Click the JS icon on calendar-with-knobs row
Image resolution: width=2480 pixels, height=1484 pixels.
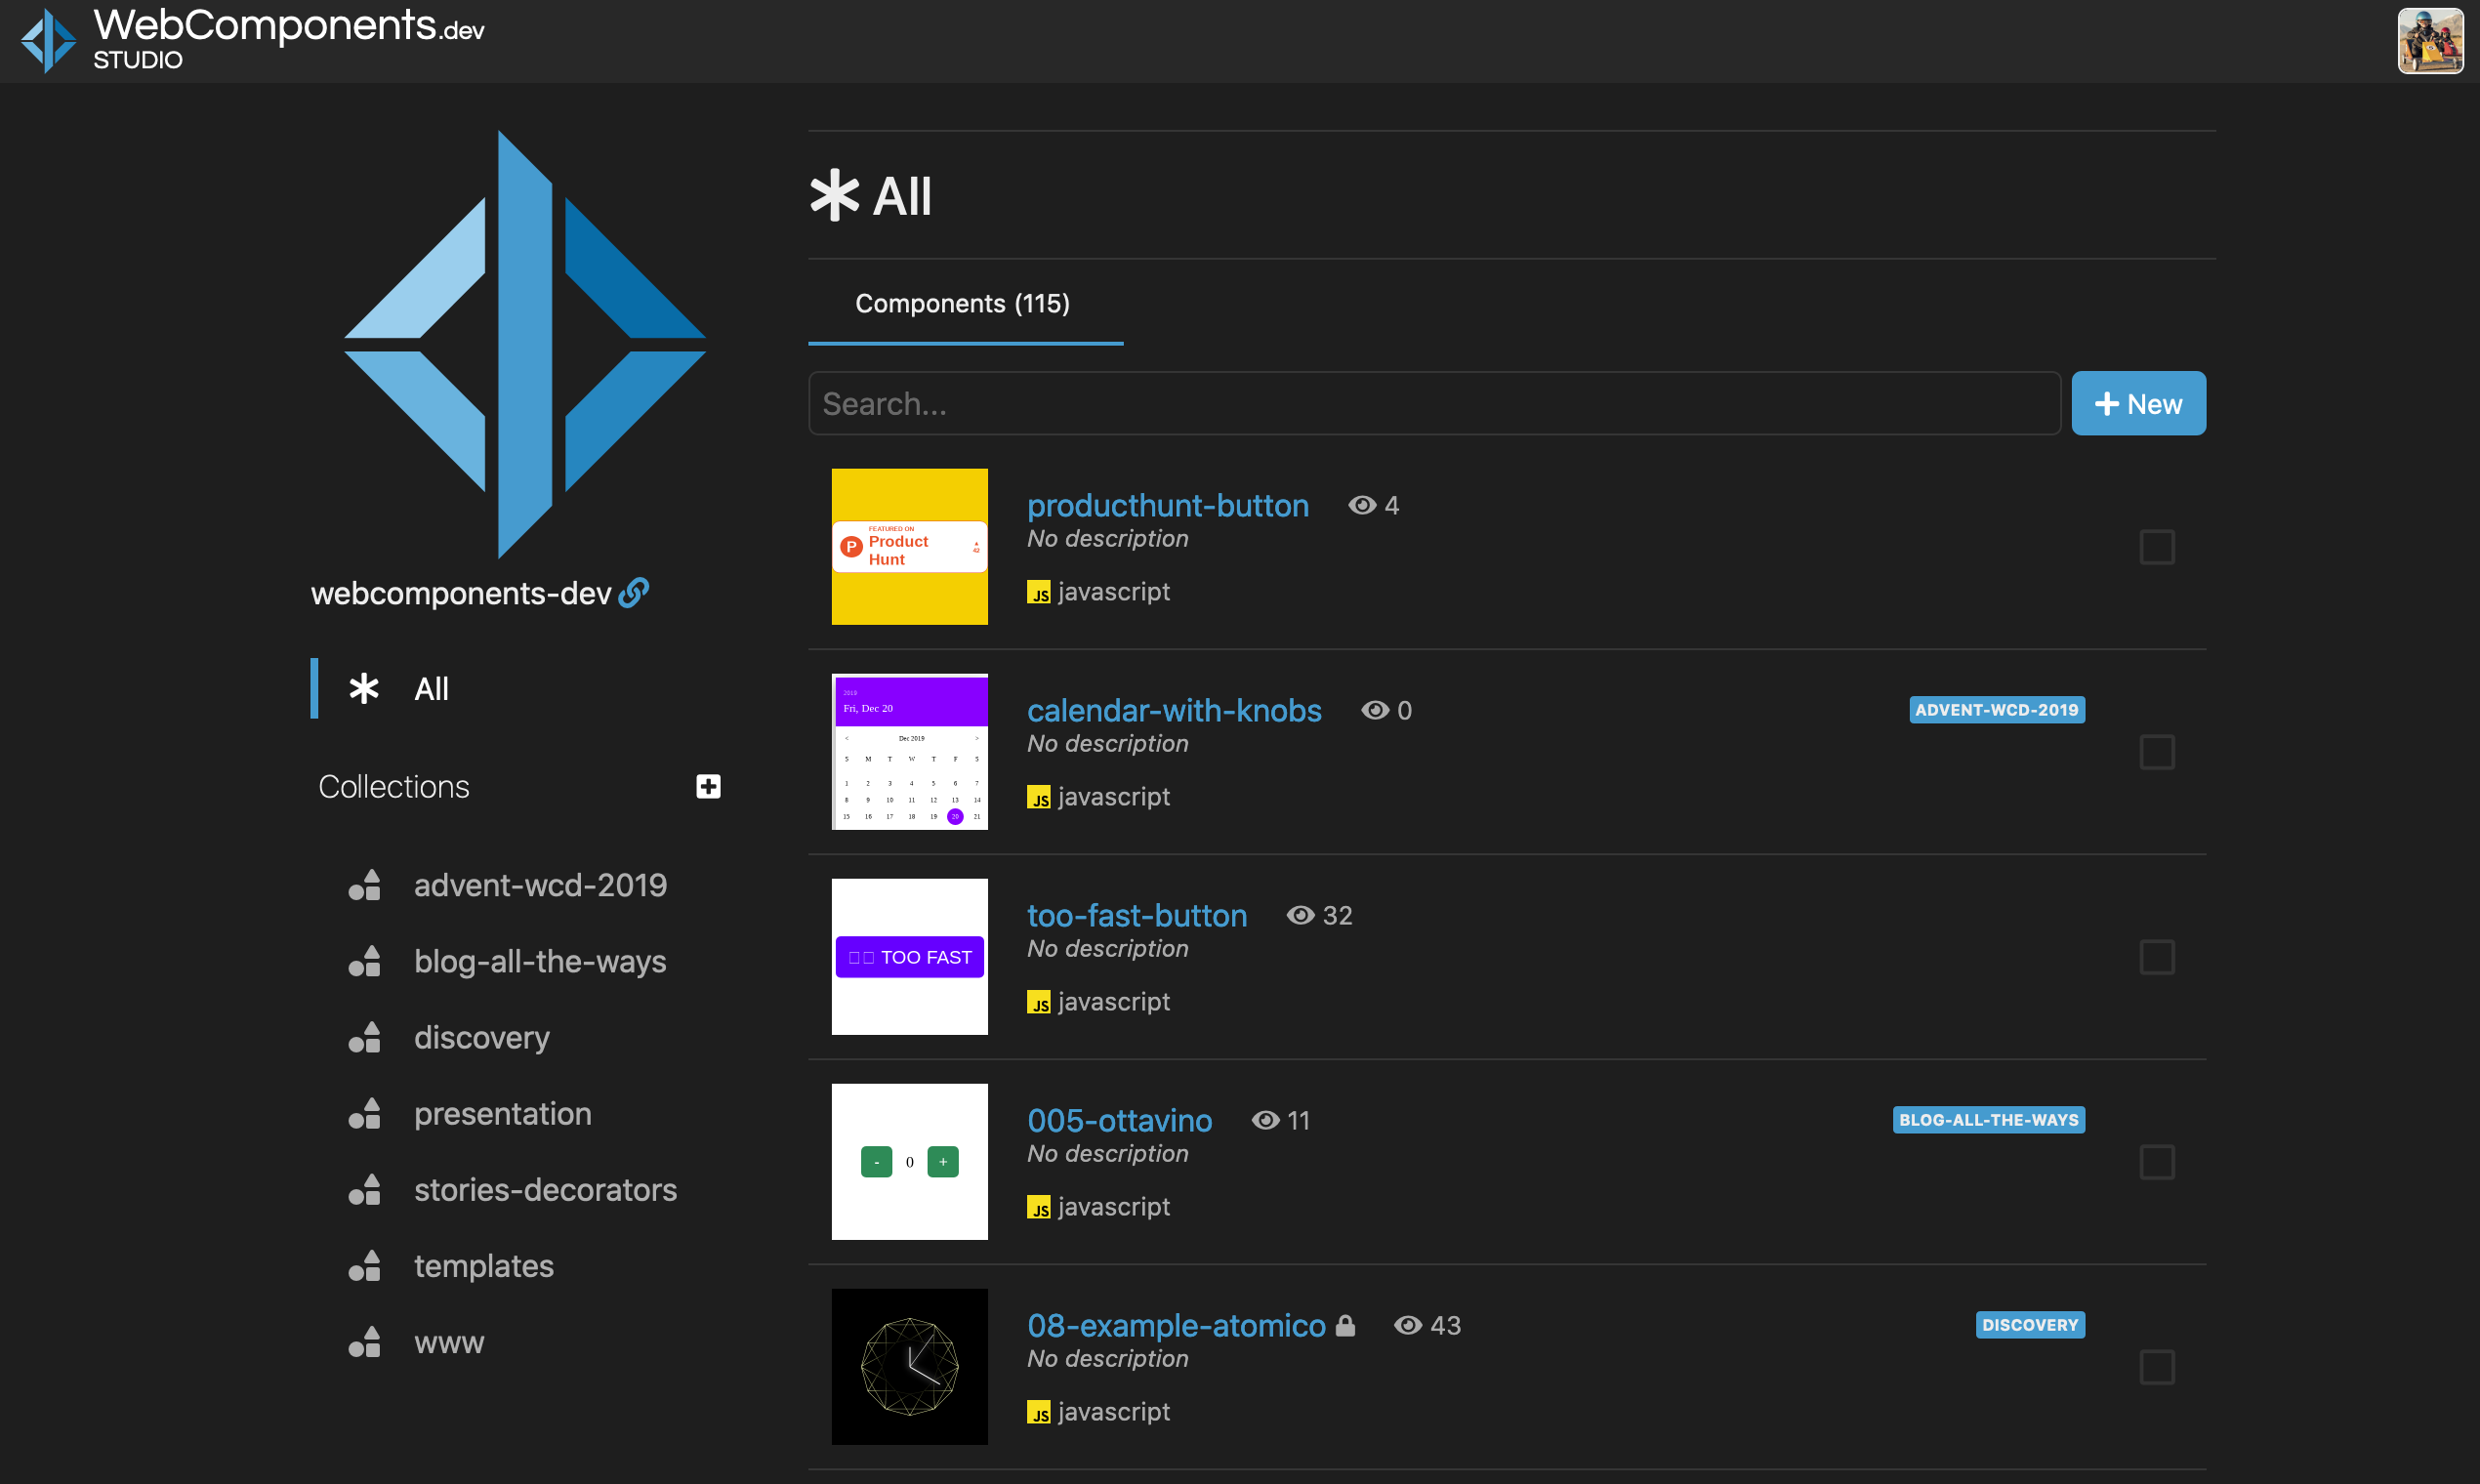(x=1041, y=797)
